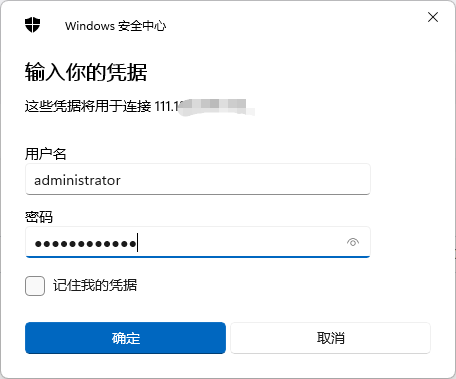Click the 密码 field label

tap(39, 217)
